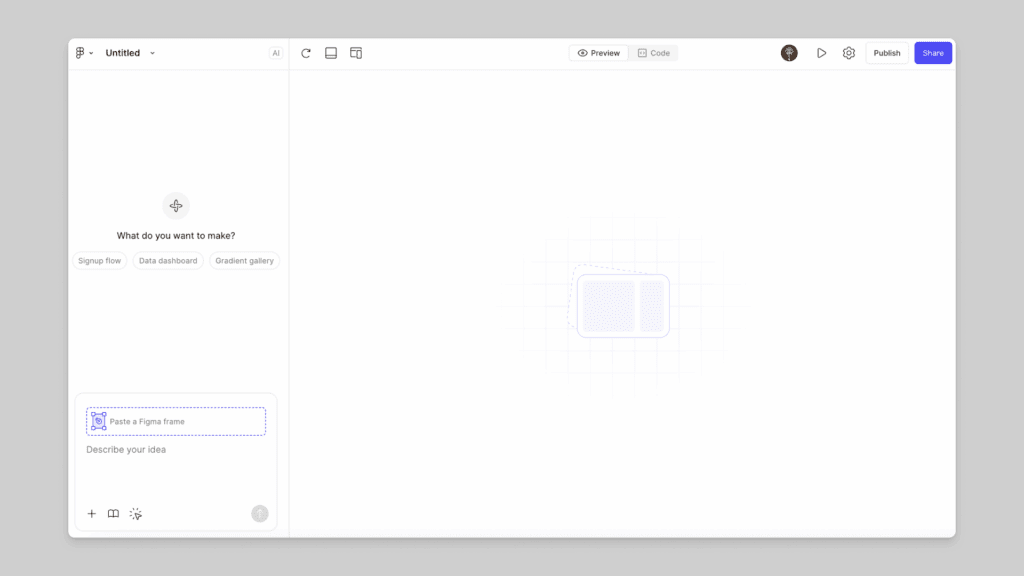Screen dimensions: 1024x576
Task: Select the split view layout icon
Action: tap(356, 52)
